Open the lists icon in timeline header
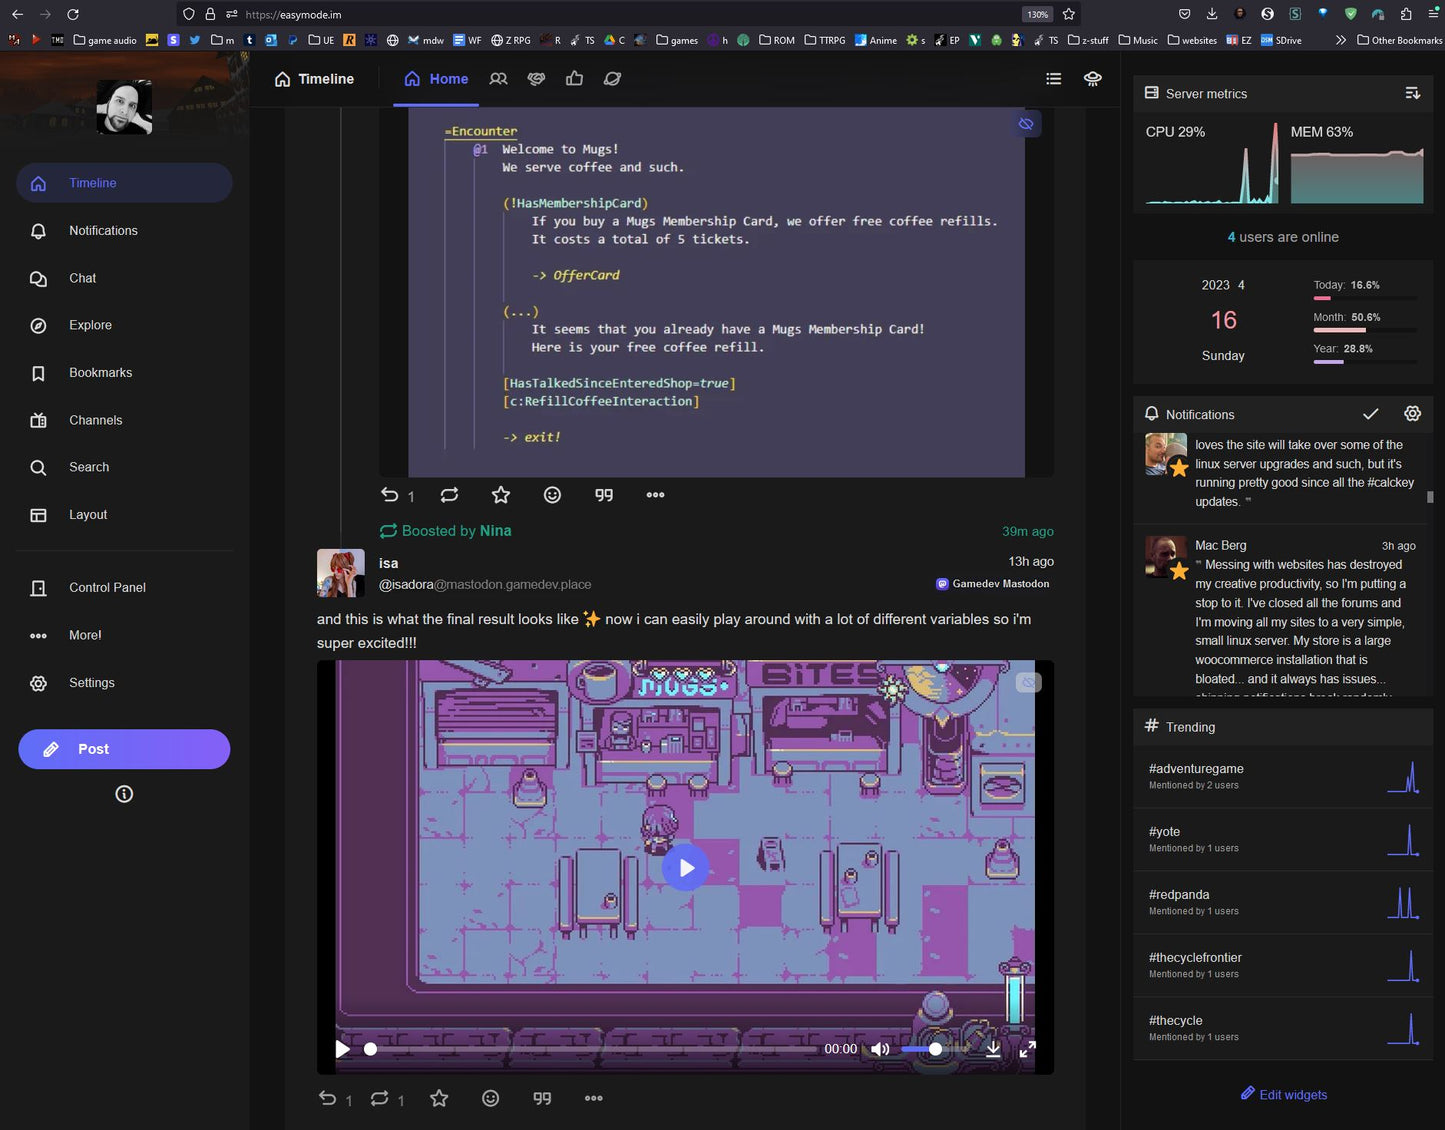 coord(1053,79)
